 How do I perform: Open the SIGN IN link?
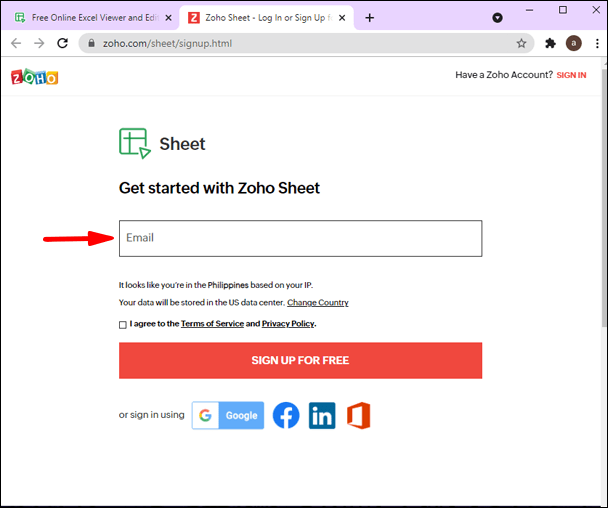[x=571, y=75]
